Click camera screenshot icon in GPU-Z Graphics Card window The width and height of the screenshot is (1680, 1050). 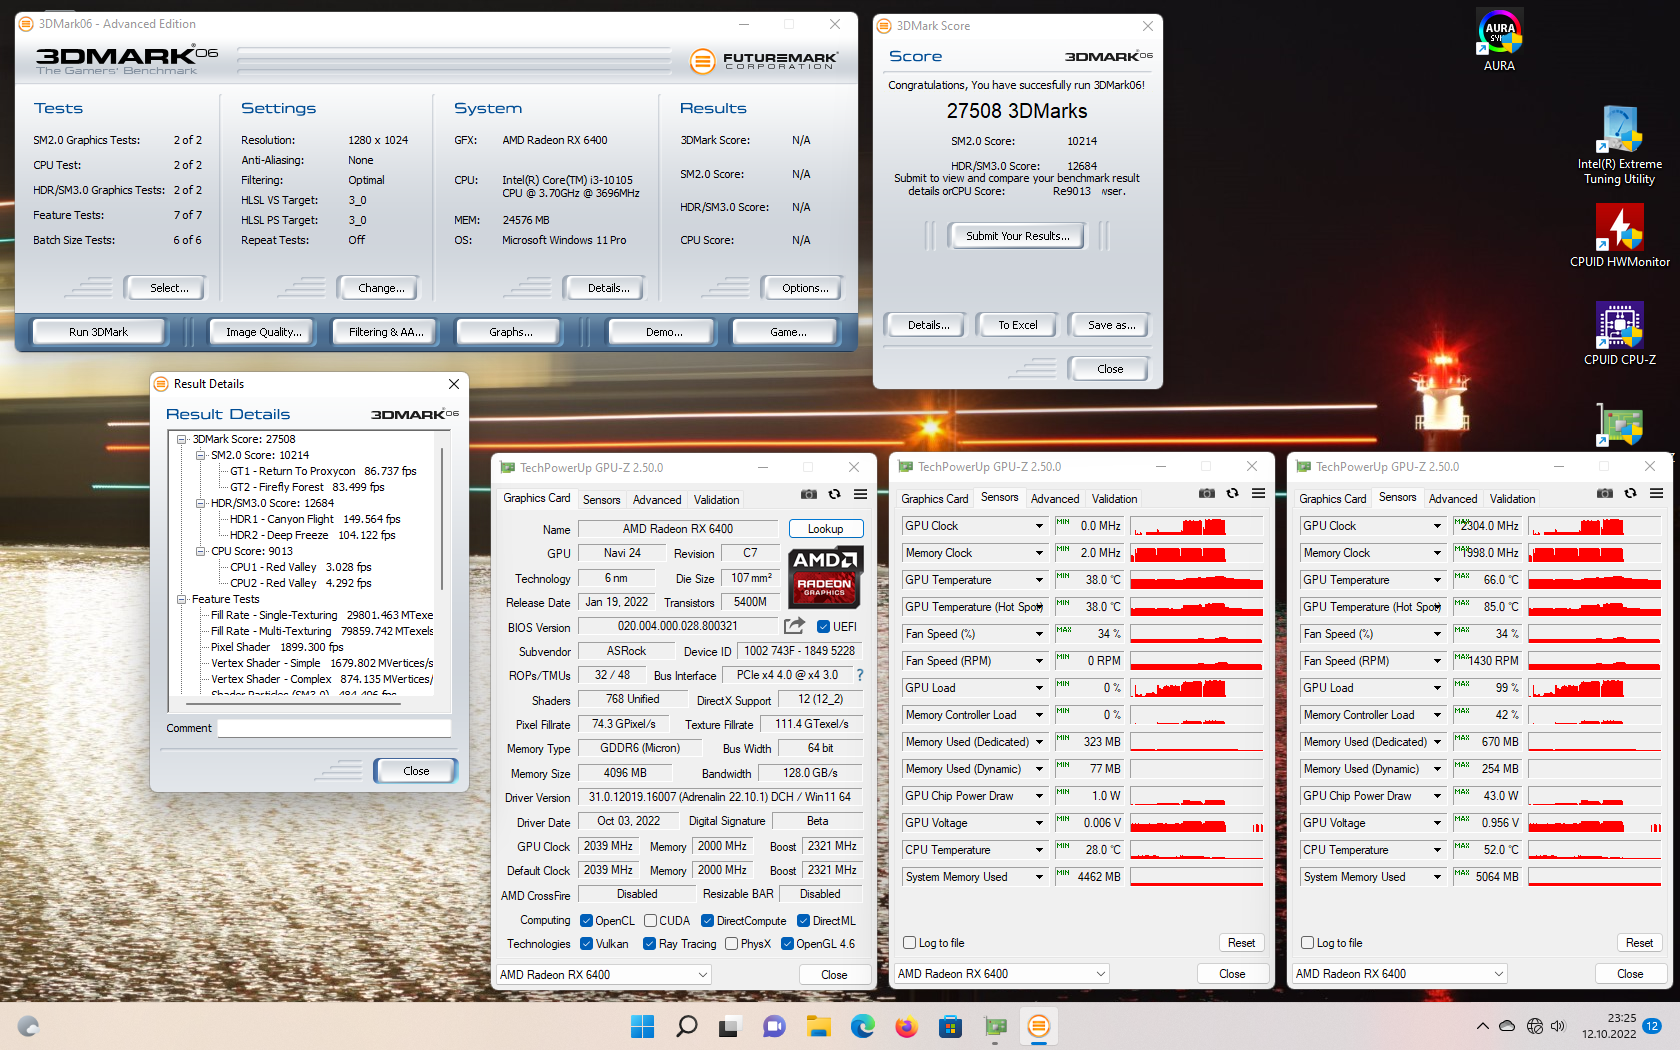pos(809,494)
